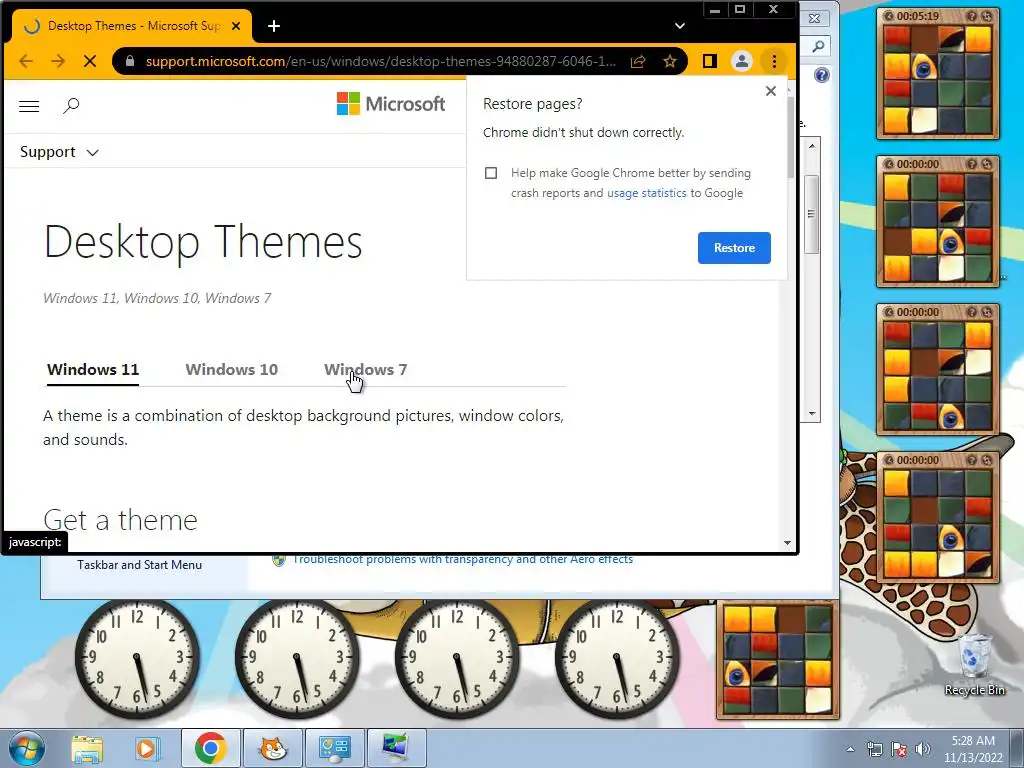Share this page from the address bar

point(638,61)
